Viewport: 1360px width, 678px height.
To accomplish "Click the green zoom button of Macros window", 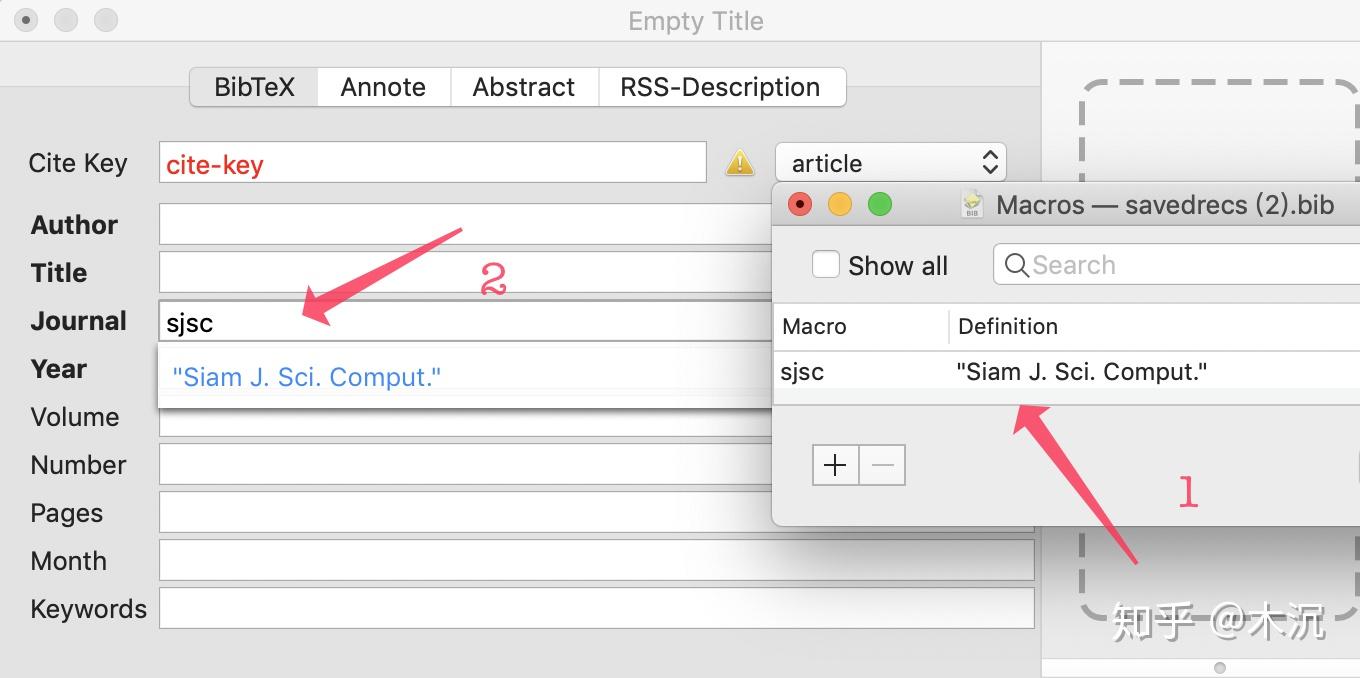I will (x=879, y=205).
